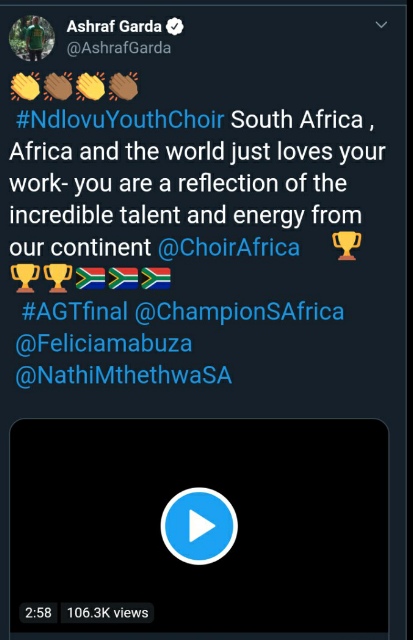Click the 106.3K views counter
Viewport: 413px width, 640px height.
107,613
